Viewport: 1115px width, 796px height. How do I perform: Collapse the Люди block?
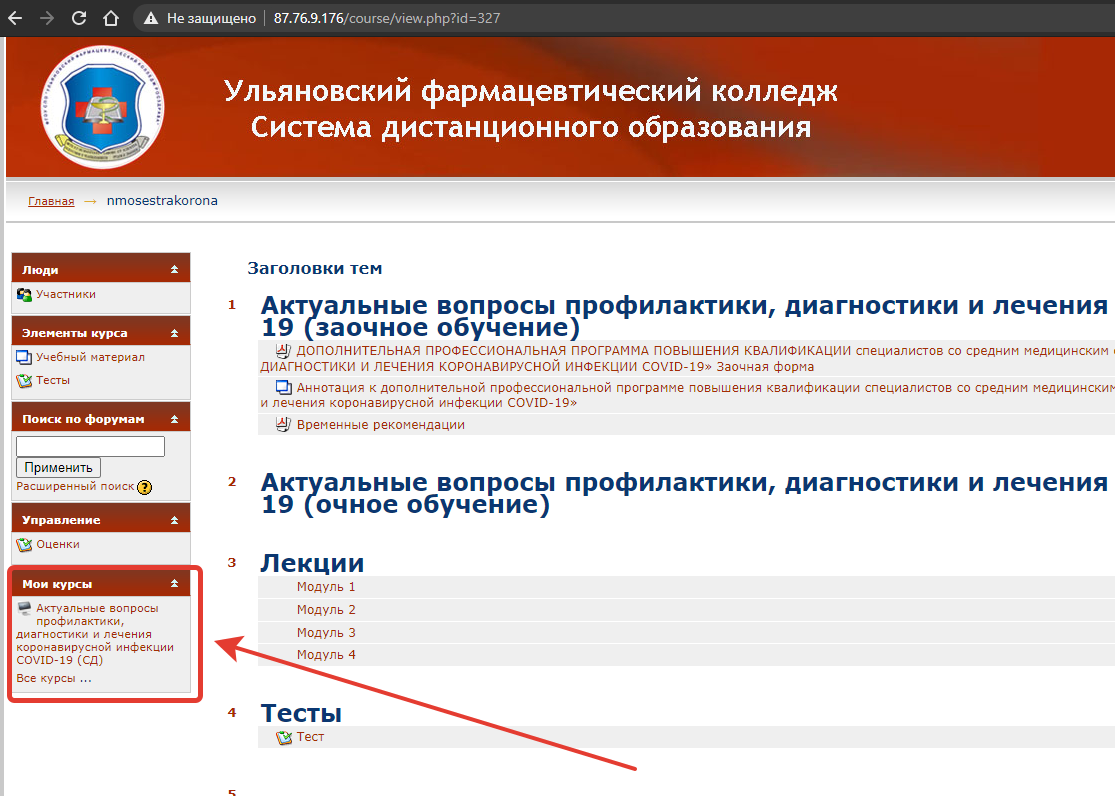174,270
